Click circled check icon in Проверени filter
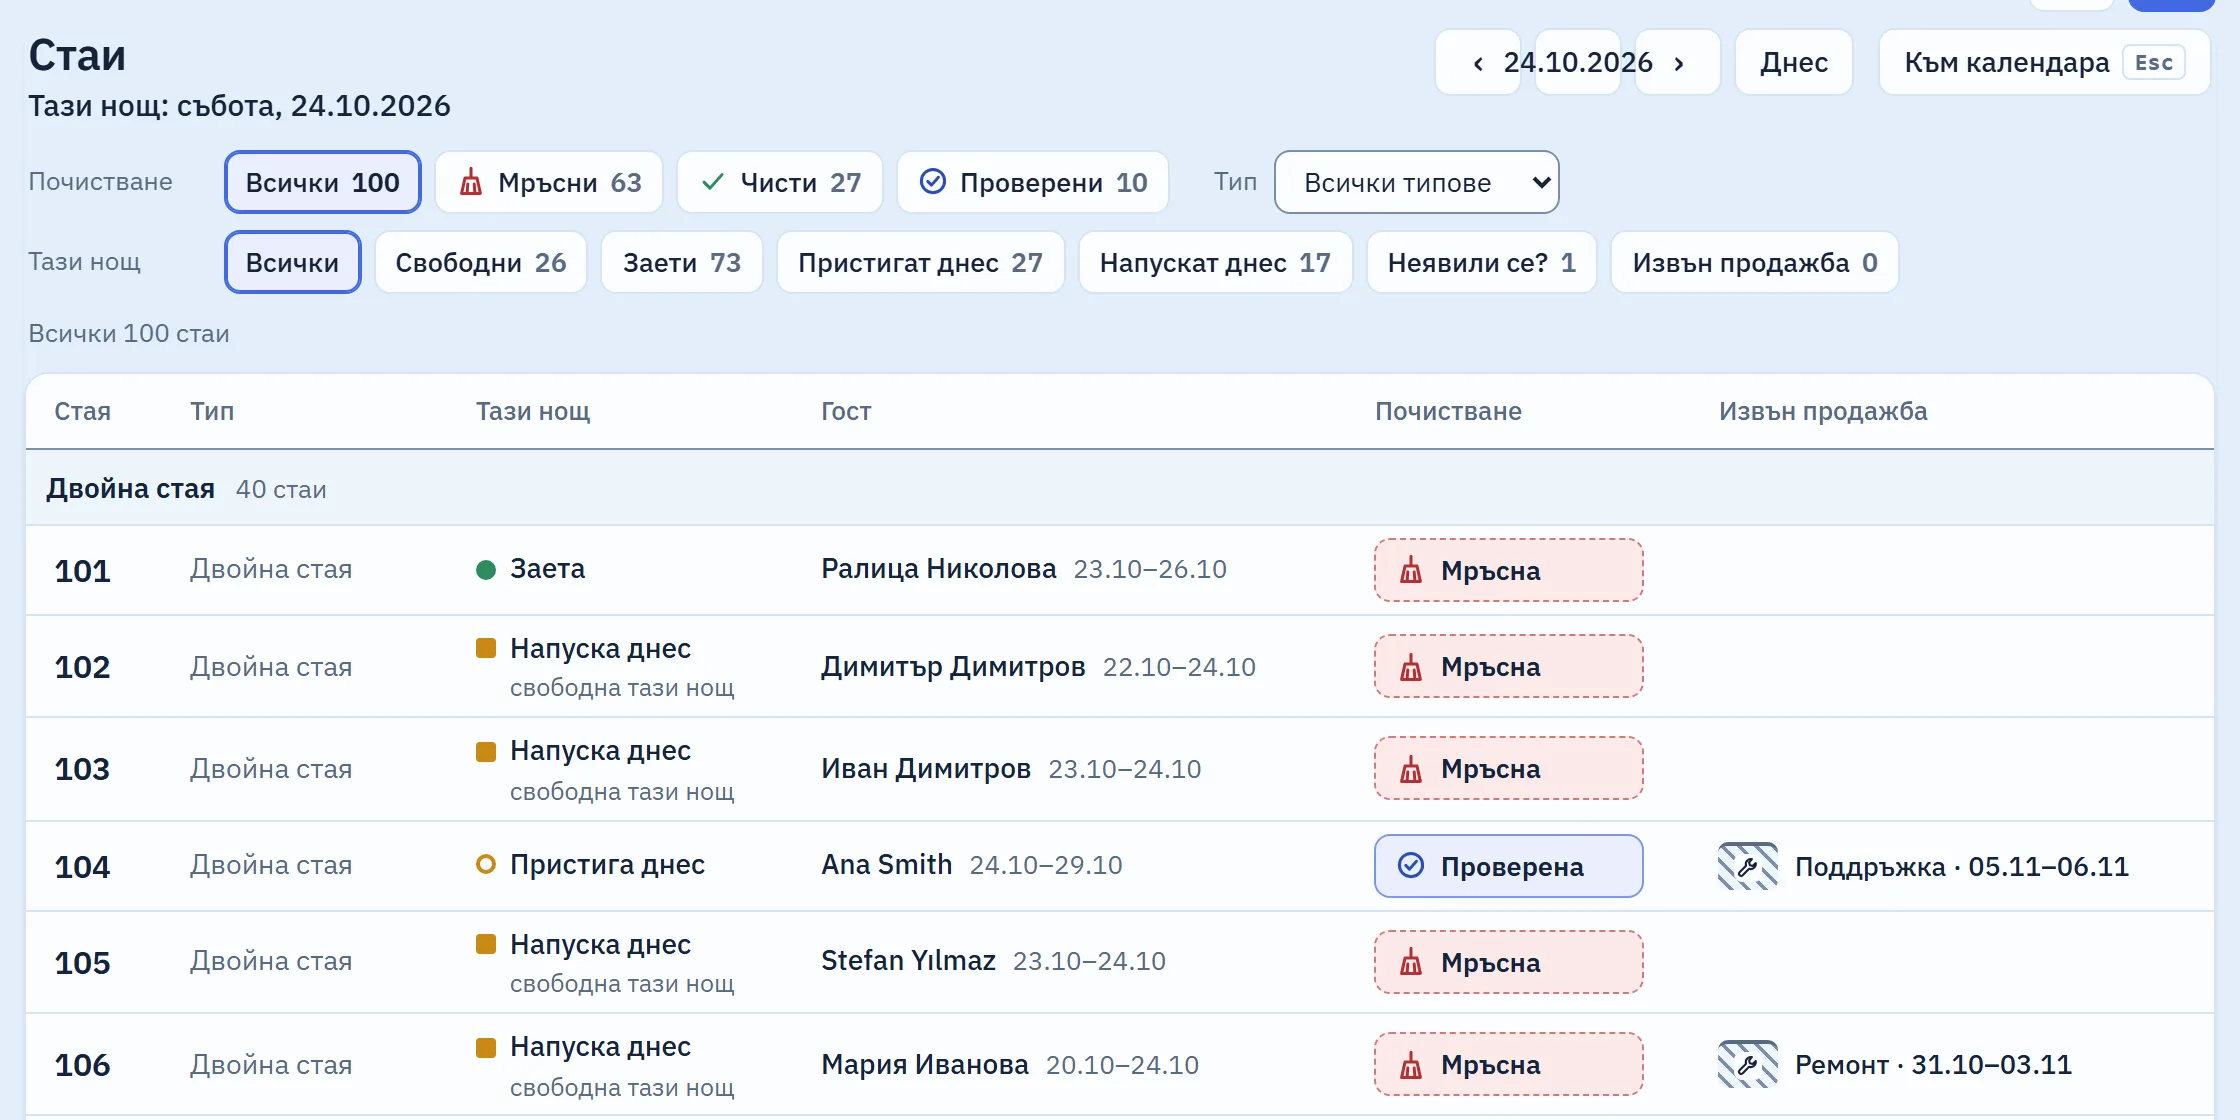 933,181
